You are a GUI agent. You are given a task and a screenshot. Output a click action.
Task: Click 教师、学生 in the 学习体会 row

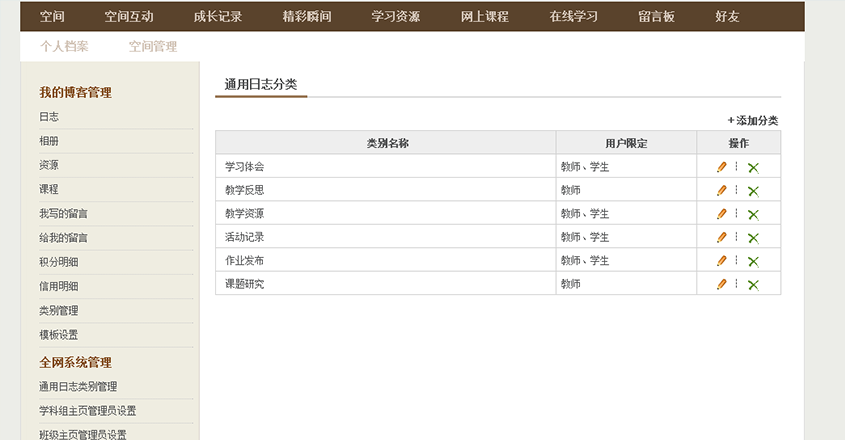[585, 167]
